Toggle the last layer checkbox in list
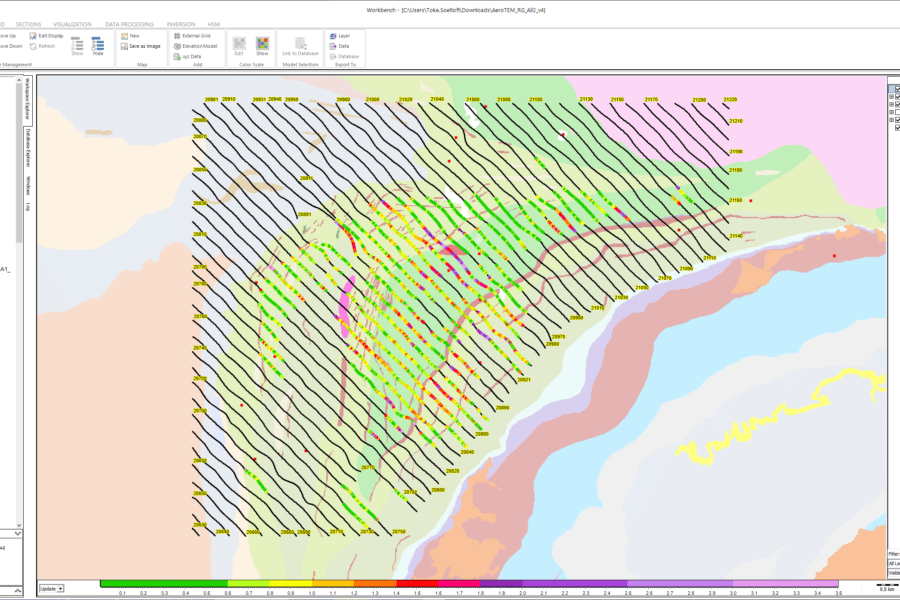Viewport: 900px width, 600px height. pos(896,129)
